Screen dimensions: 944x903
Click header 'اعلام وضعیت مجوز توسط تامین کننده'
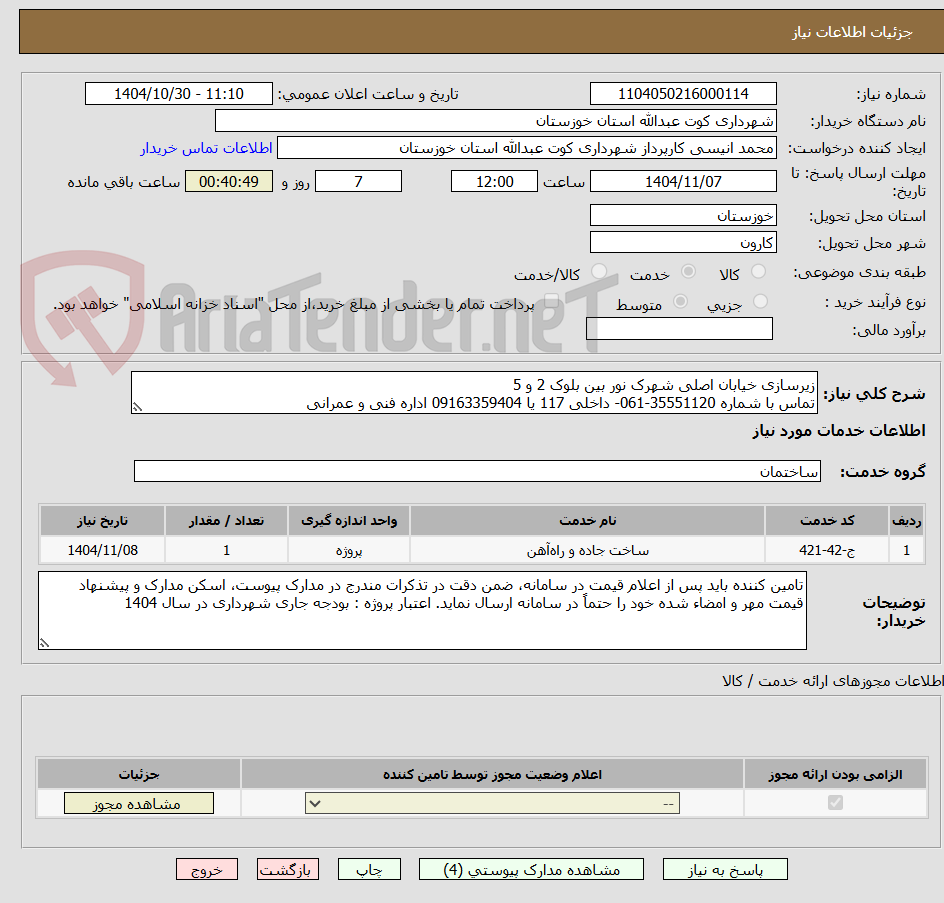tap(492, 774)
